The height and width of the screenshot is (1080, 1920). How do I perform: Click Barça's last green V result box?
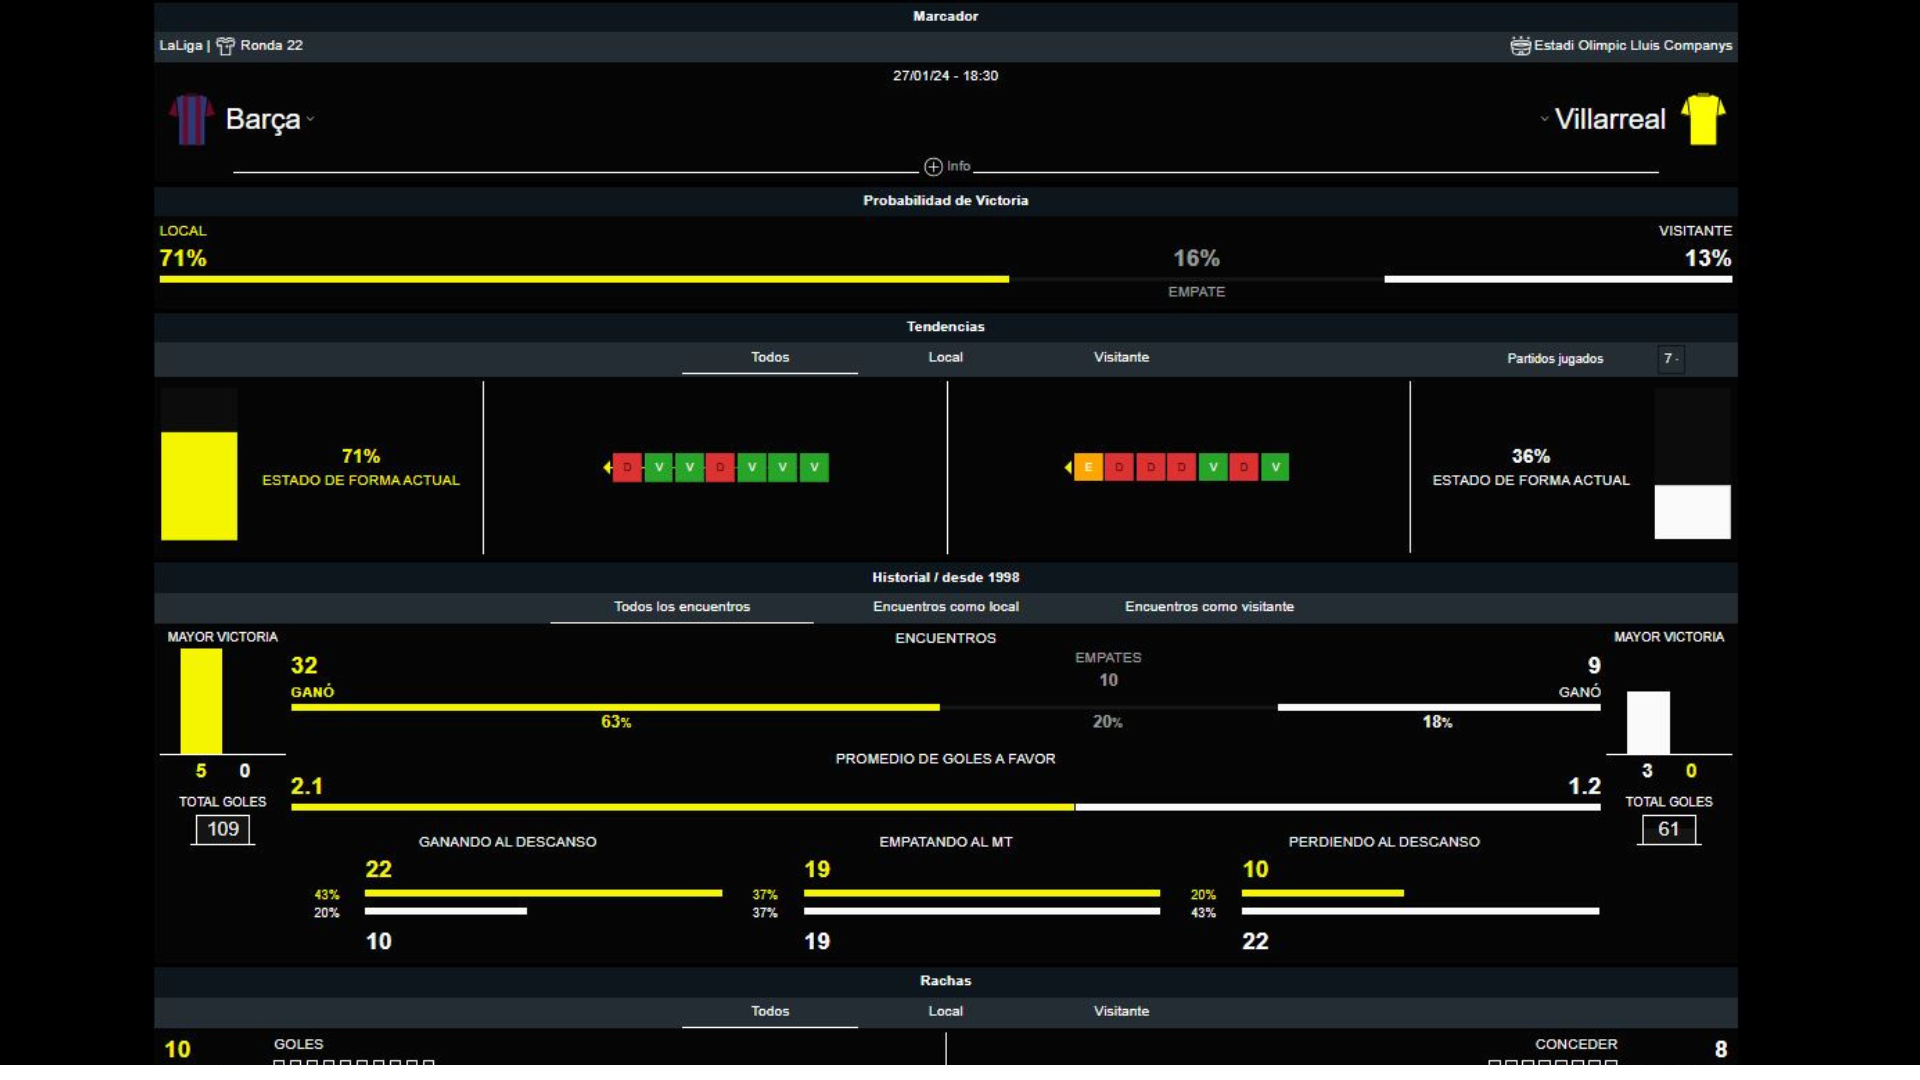point(814,468)
